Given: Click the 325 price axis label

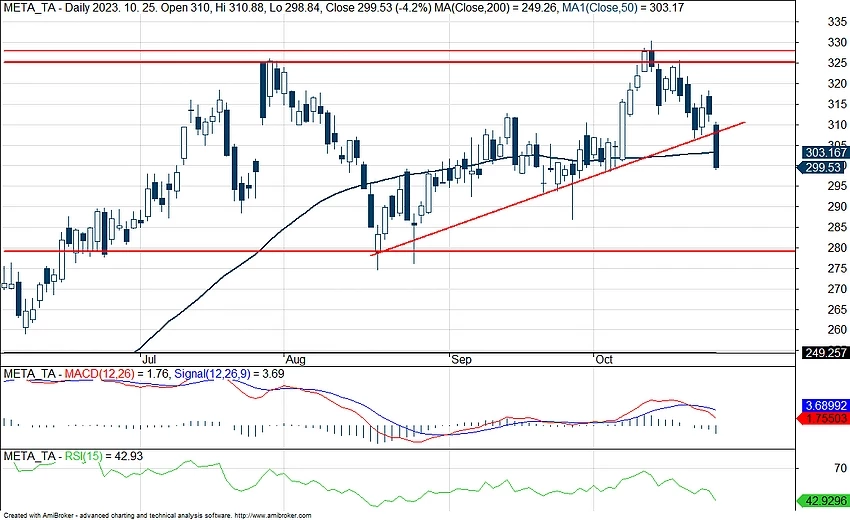Looking at the screenshot, I should point(837,63).
